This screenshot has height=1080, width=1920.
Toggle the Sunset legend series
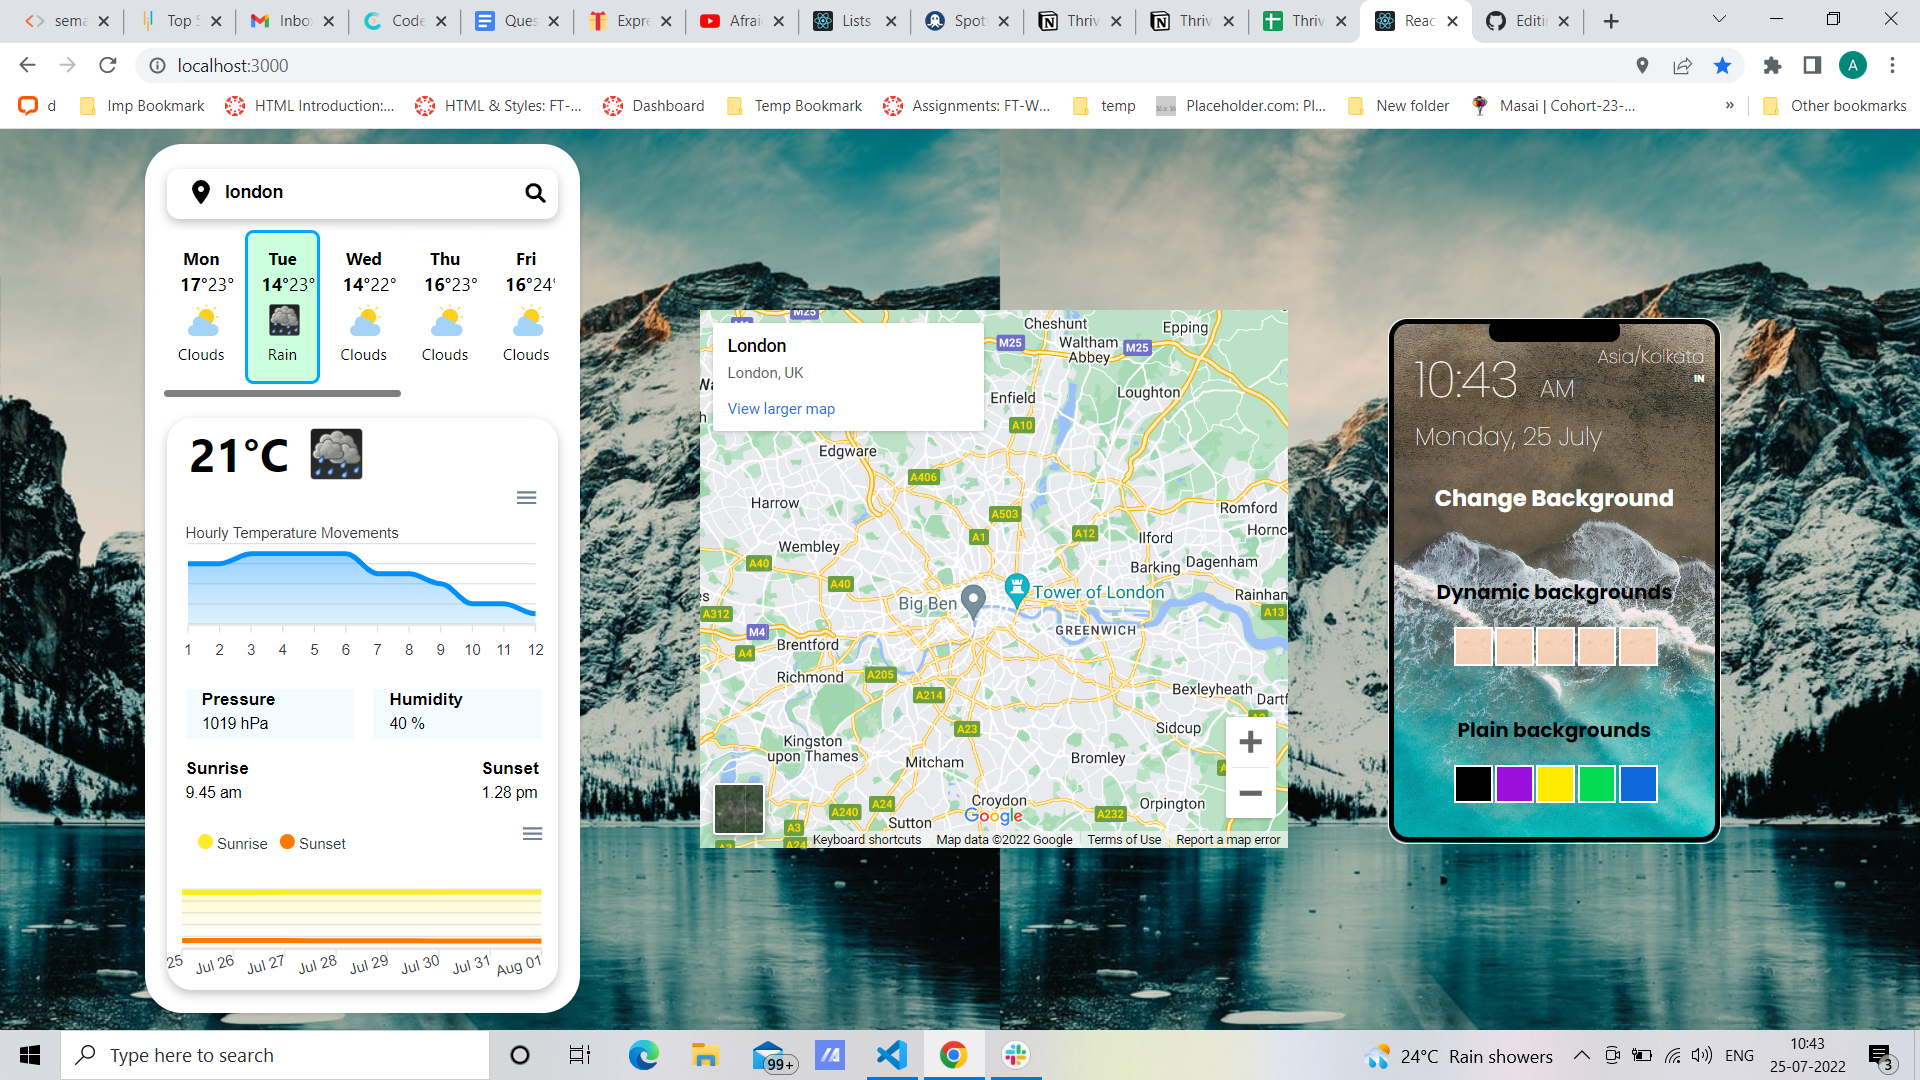click(313, 843)
